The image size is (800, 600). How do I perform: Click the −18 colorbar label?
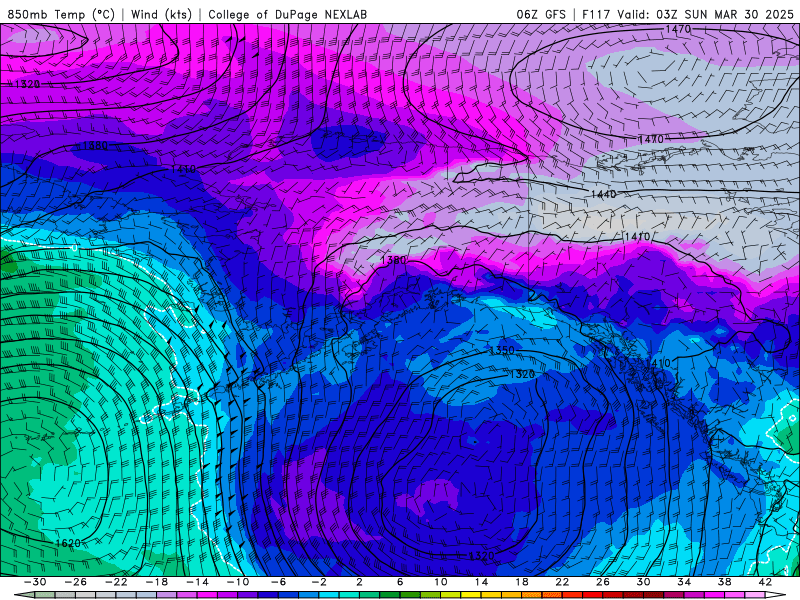point(157,582)
